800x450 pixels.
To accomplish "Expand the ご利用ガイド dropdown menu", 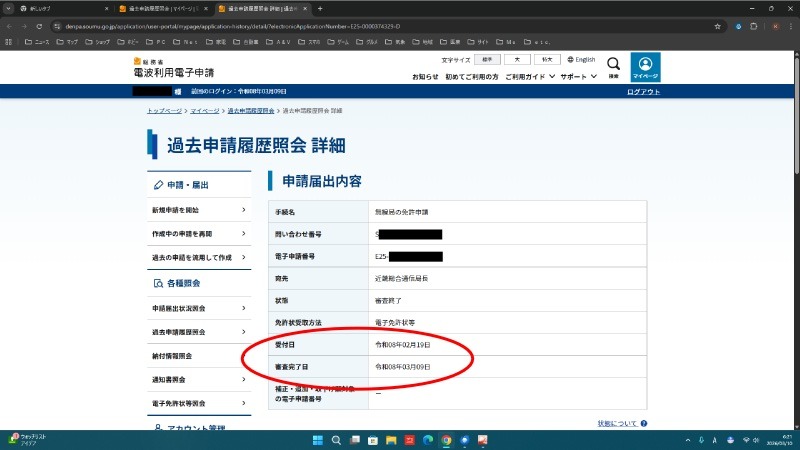I will 530,76.
